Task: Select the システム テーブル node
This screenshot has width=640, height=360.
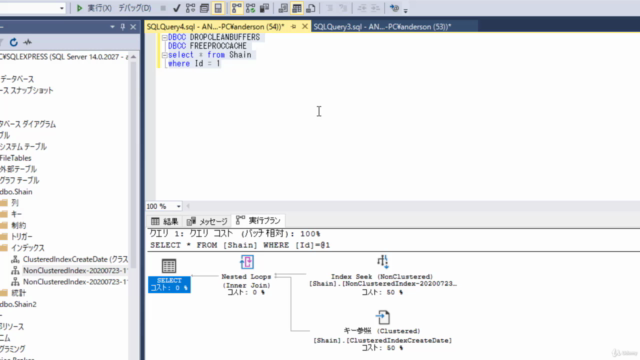Action: pyautogui.click(x=23, y=147)
